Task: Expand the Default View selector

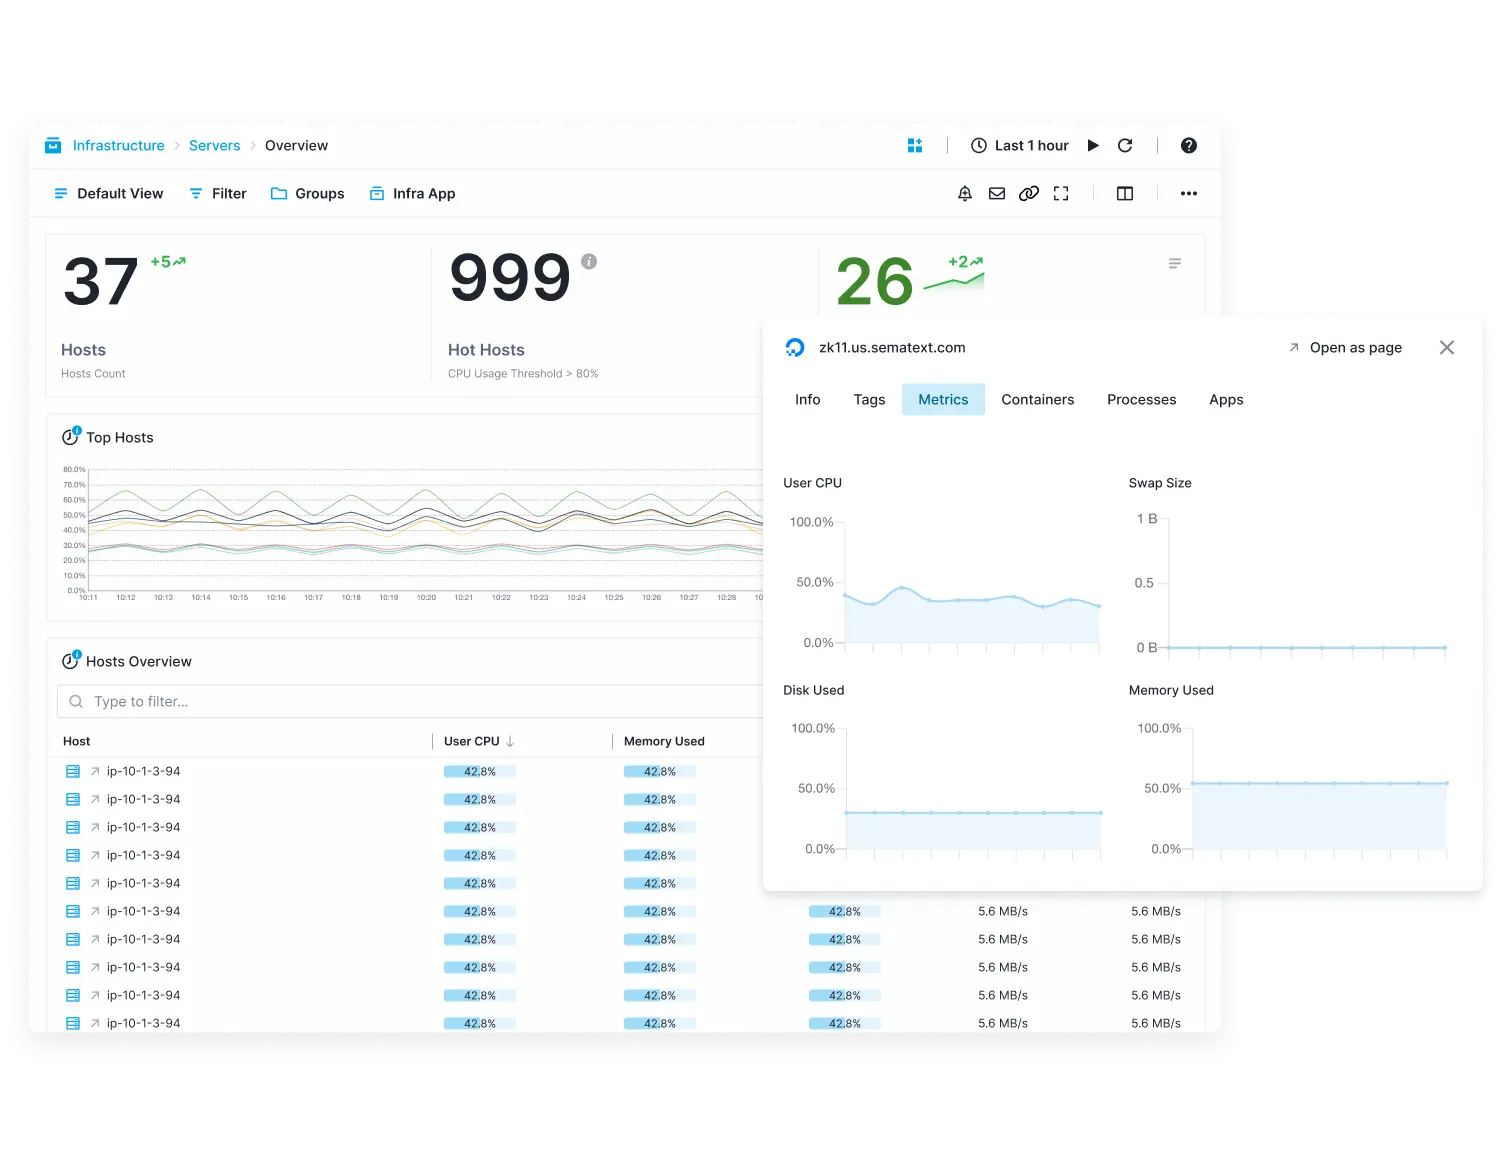Action: point(108,194)
